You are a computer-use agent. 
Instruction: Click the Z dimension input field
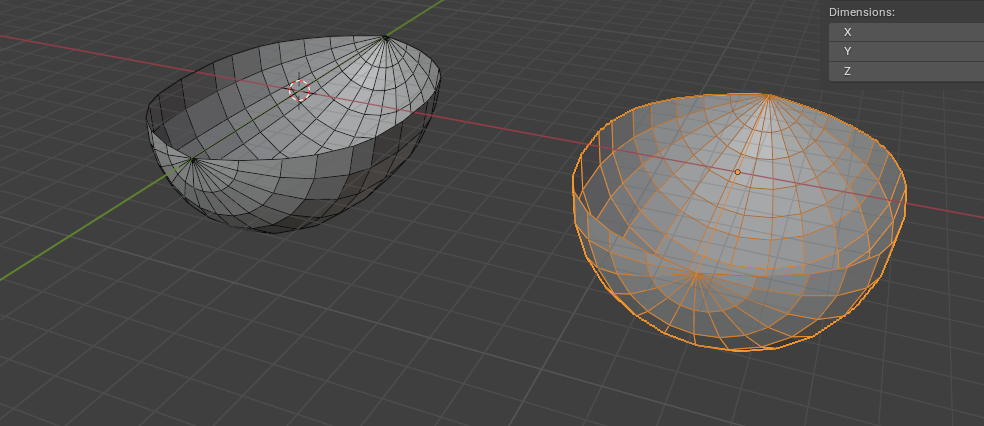906,72
